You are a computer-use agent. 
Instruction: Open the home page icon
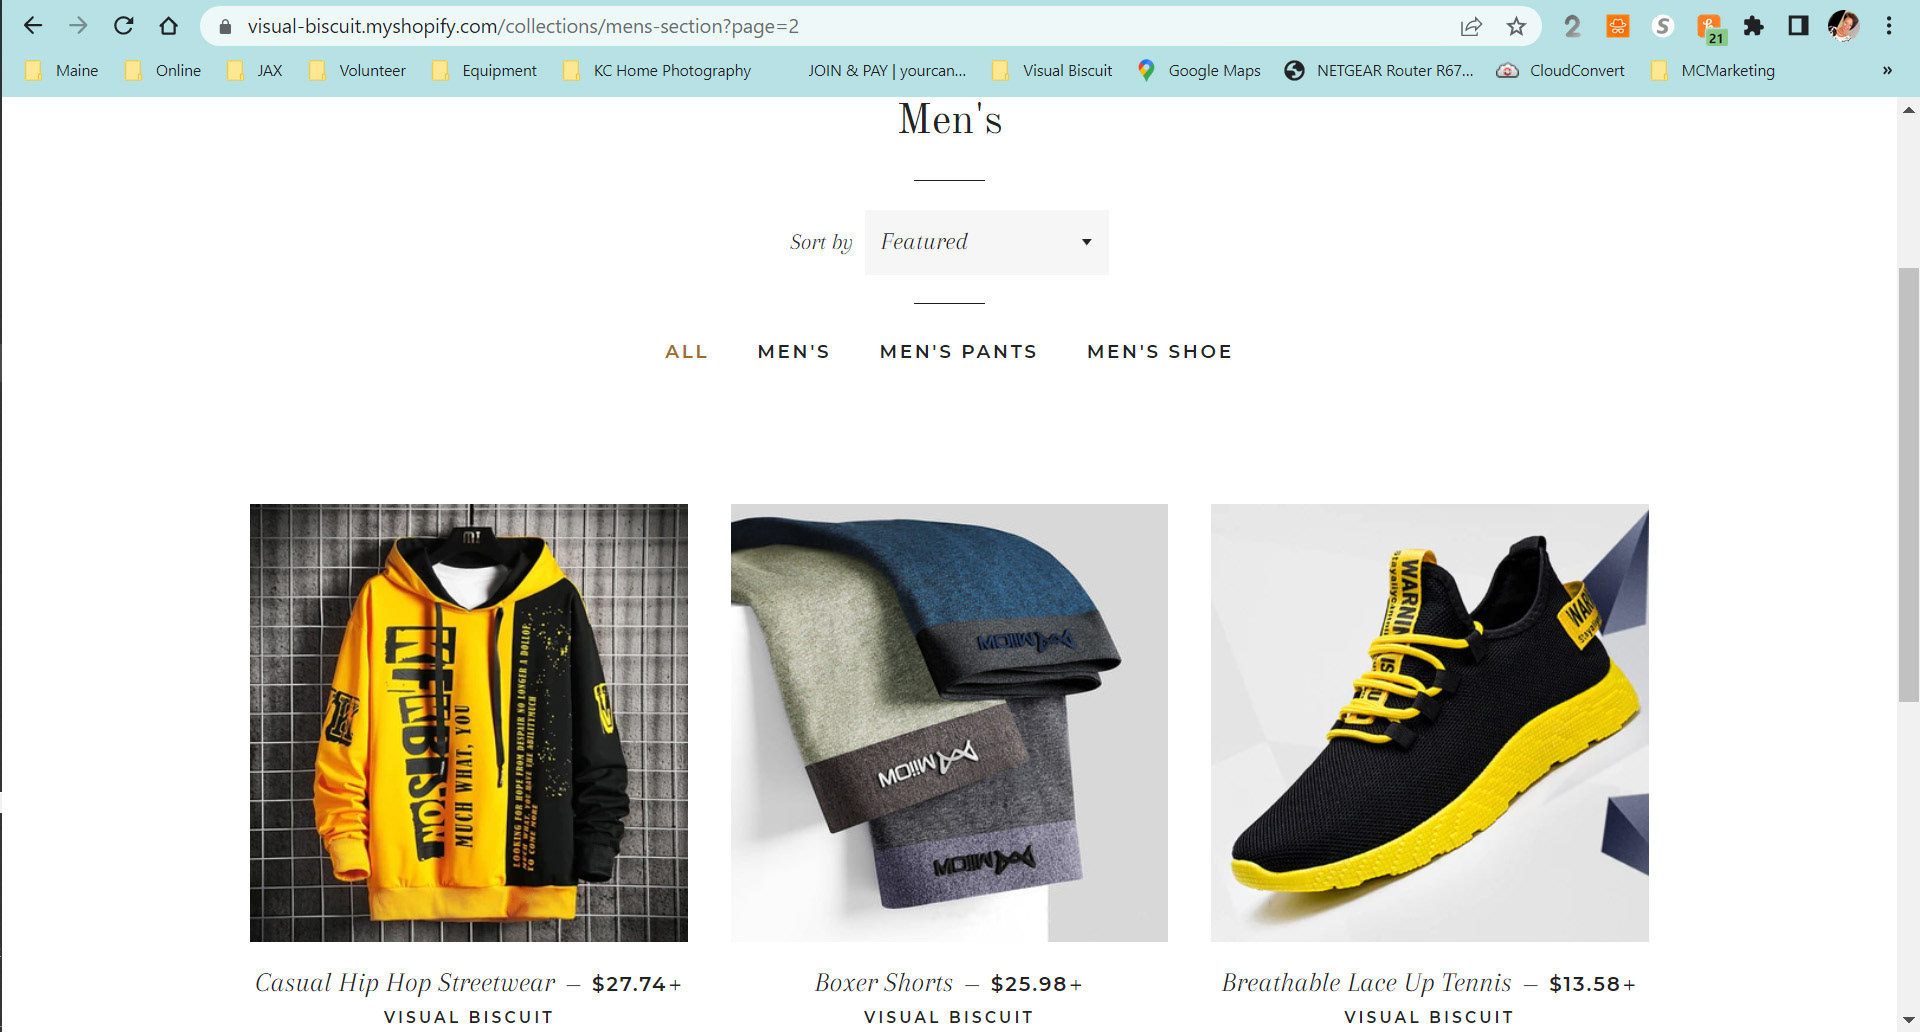click(x=169, y=26)
